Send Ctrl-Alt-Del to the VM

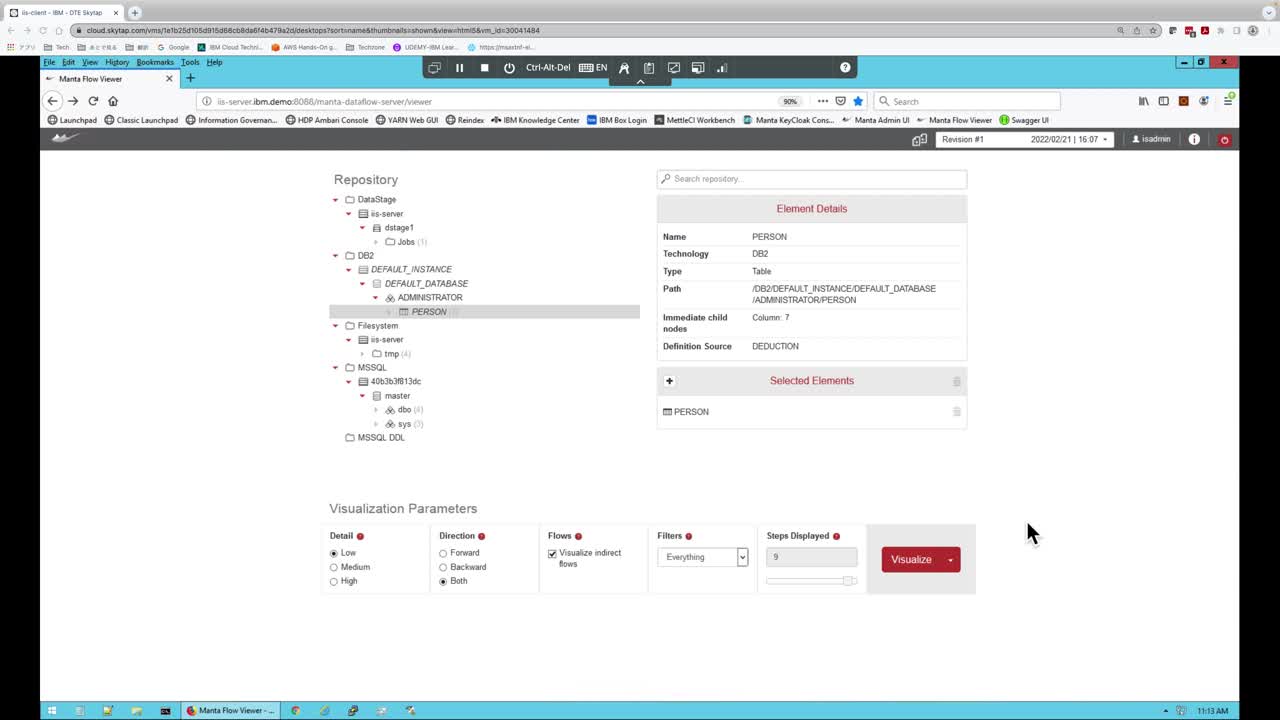(x=548, y=68)
